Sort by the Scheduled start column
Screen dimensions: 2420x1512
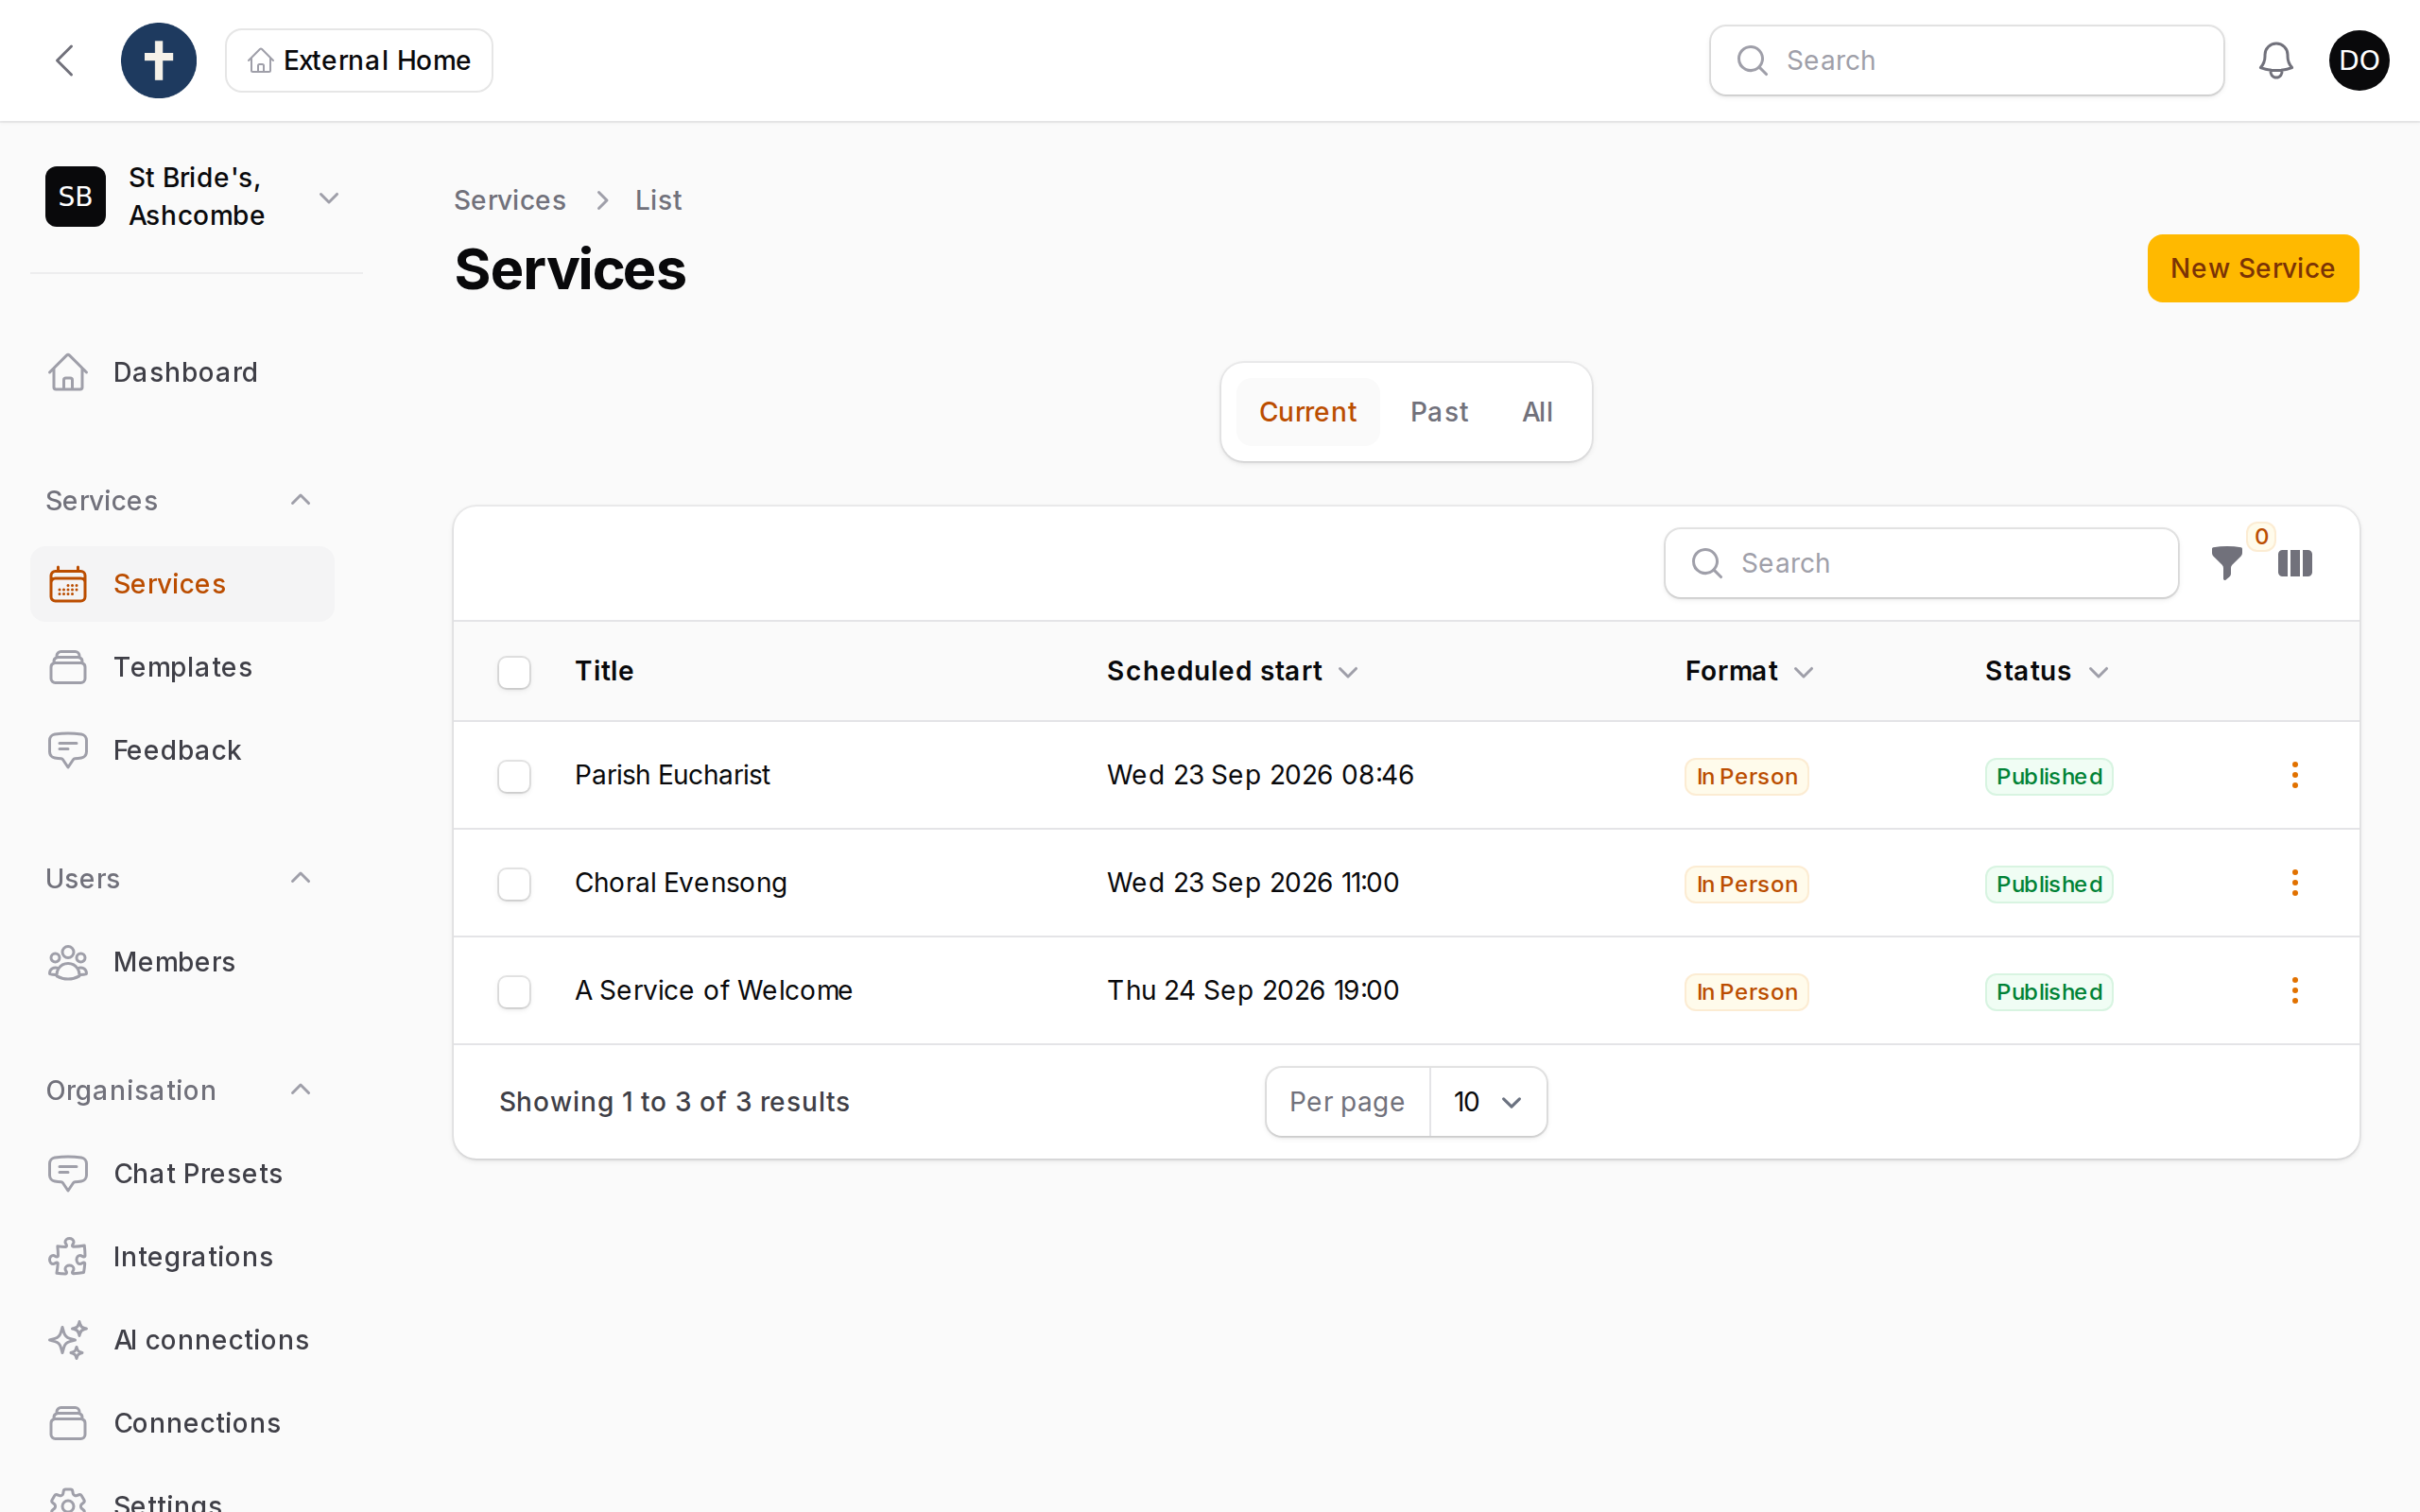(x=1232, y=671)
